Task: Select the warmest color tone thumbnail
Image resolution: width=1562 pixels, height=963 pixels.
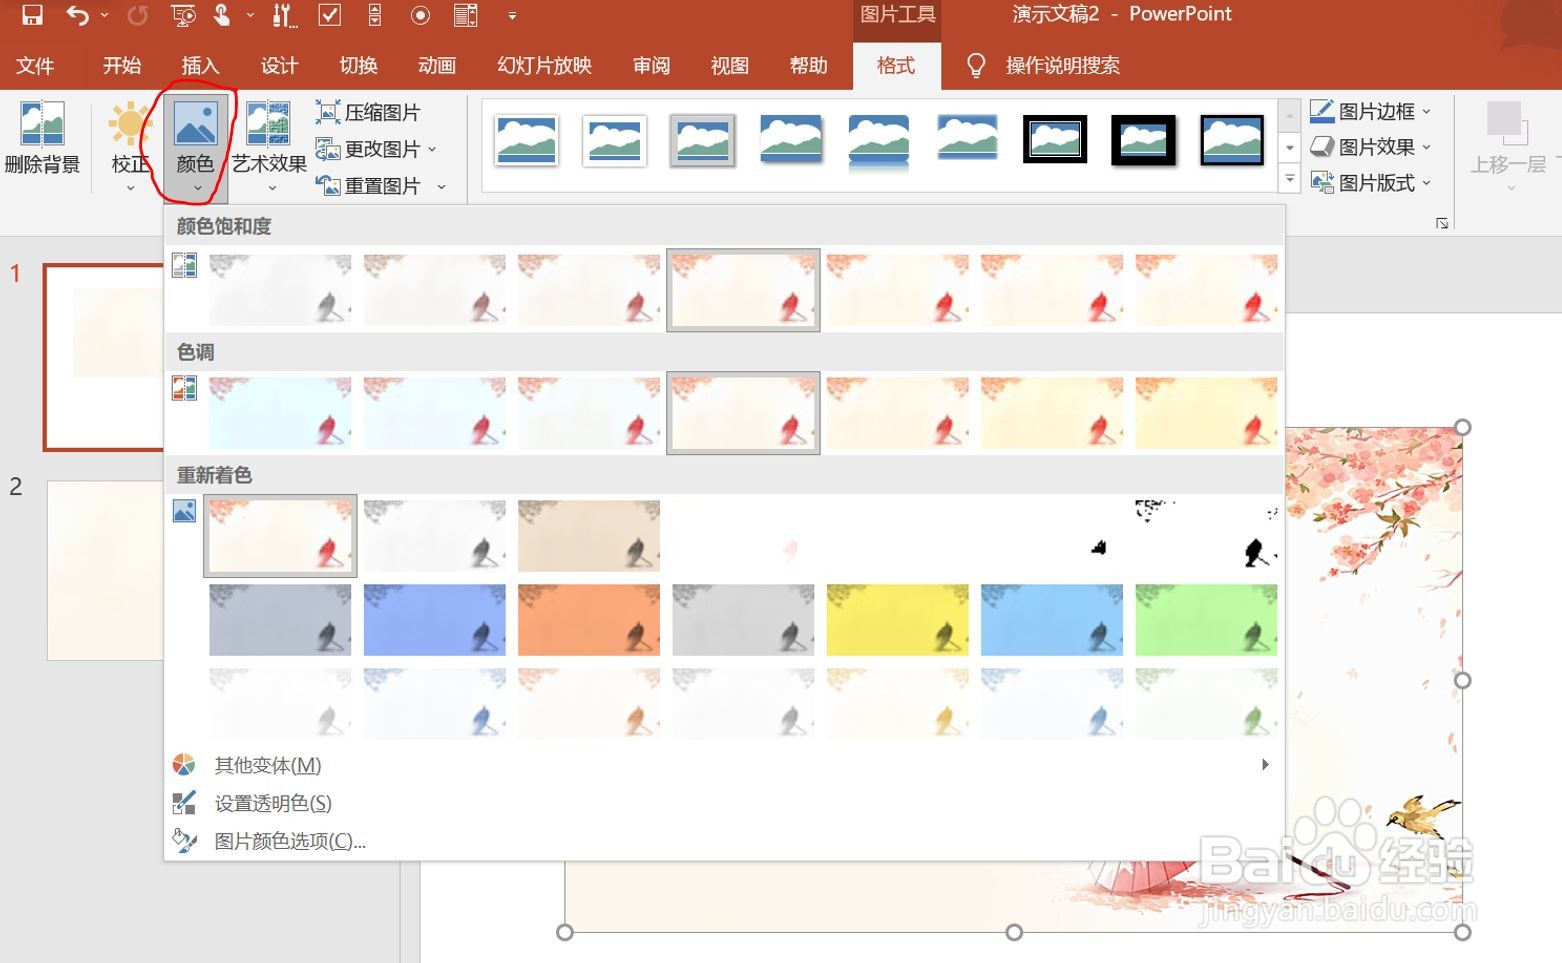Action: pos(1206,413)
